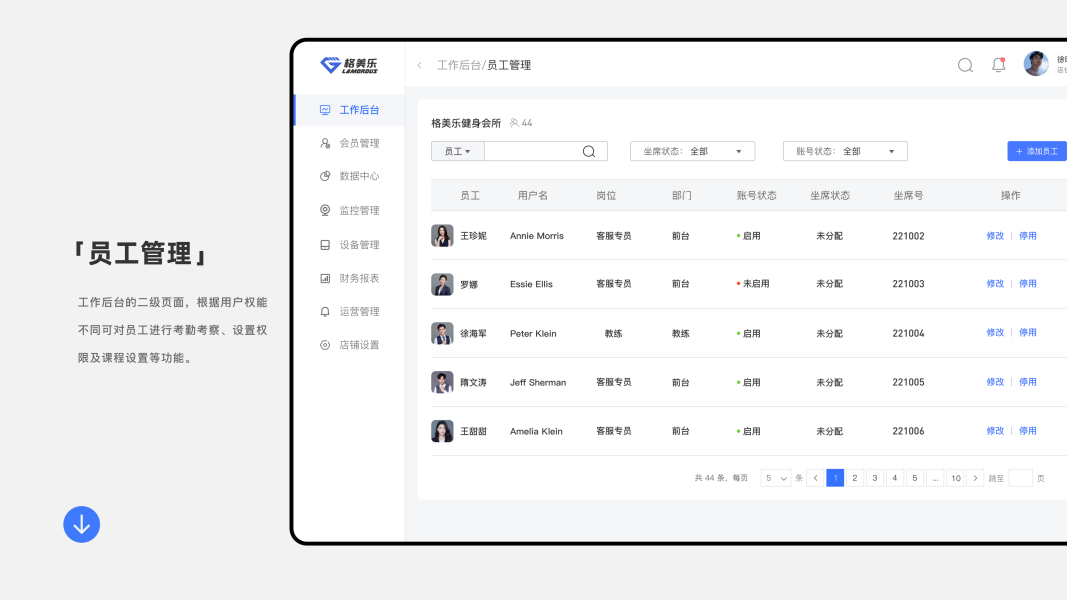1067x600 pixels.
Task: Open the per-page count dropdown showing 5
Action: click(776, 478)
